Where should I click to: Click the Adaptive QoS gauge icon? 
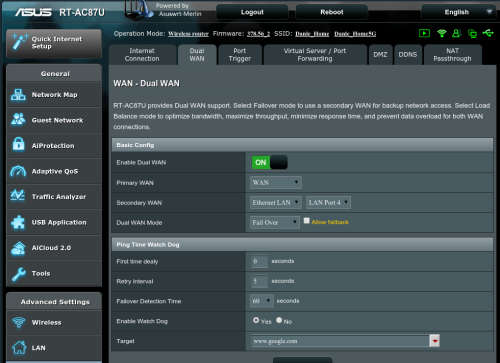click(18, 171)
